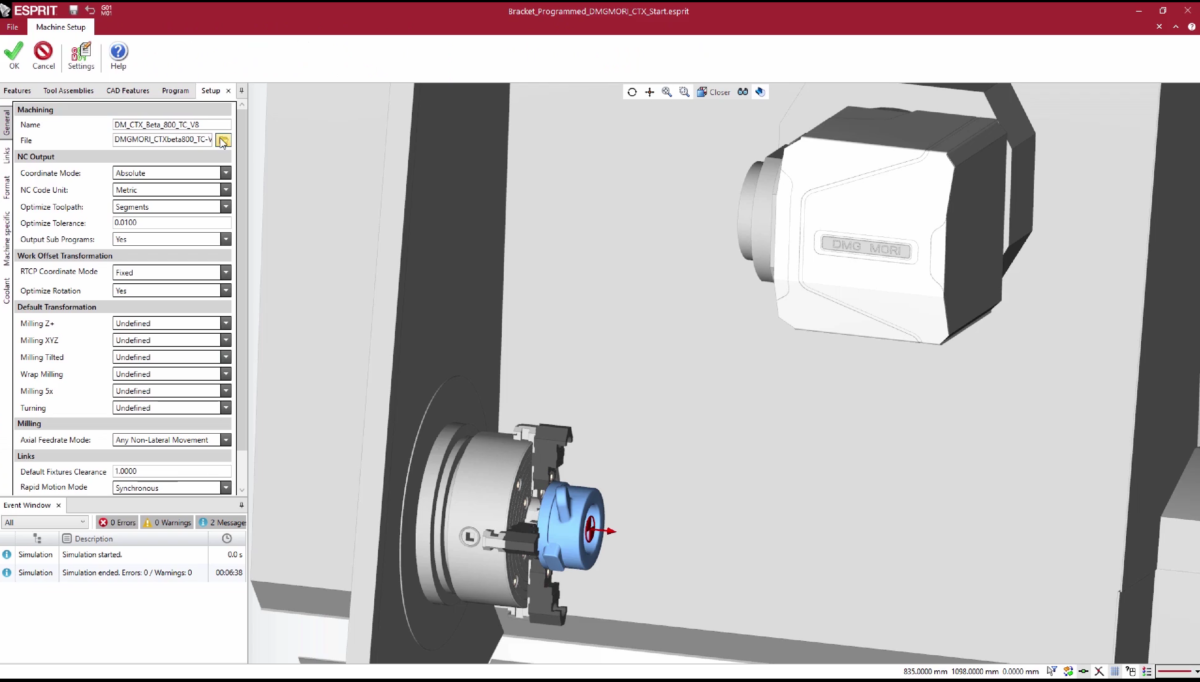The height and width of the screenshot is (682, 1200).
Task: Cancel the machine setup changes
Action: pos(43,56)
